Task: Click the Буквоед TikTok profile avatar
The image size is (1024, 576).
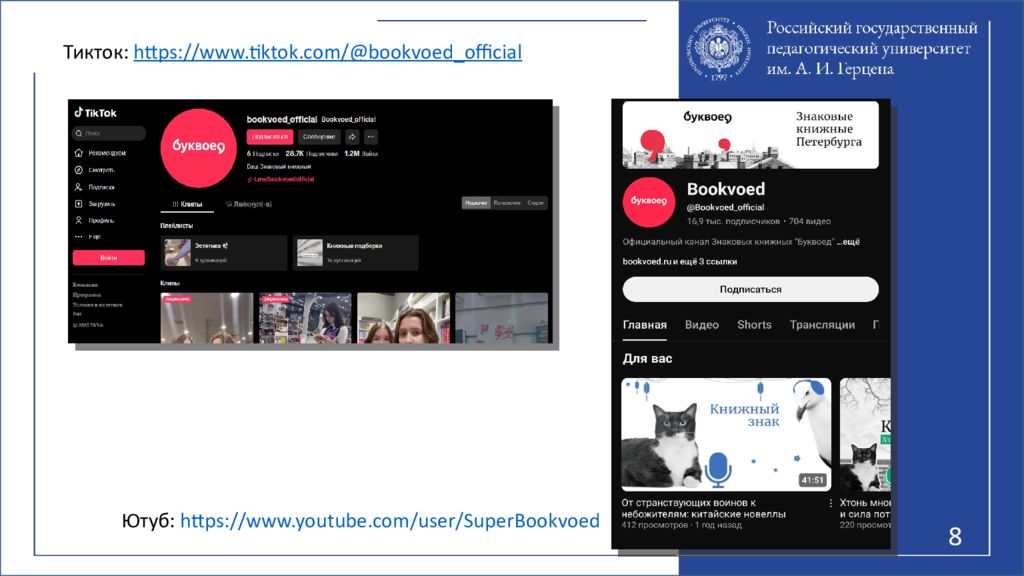Action: [x=199, y=148]
